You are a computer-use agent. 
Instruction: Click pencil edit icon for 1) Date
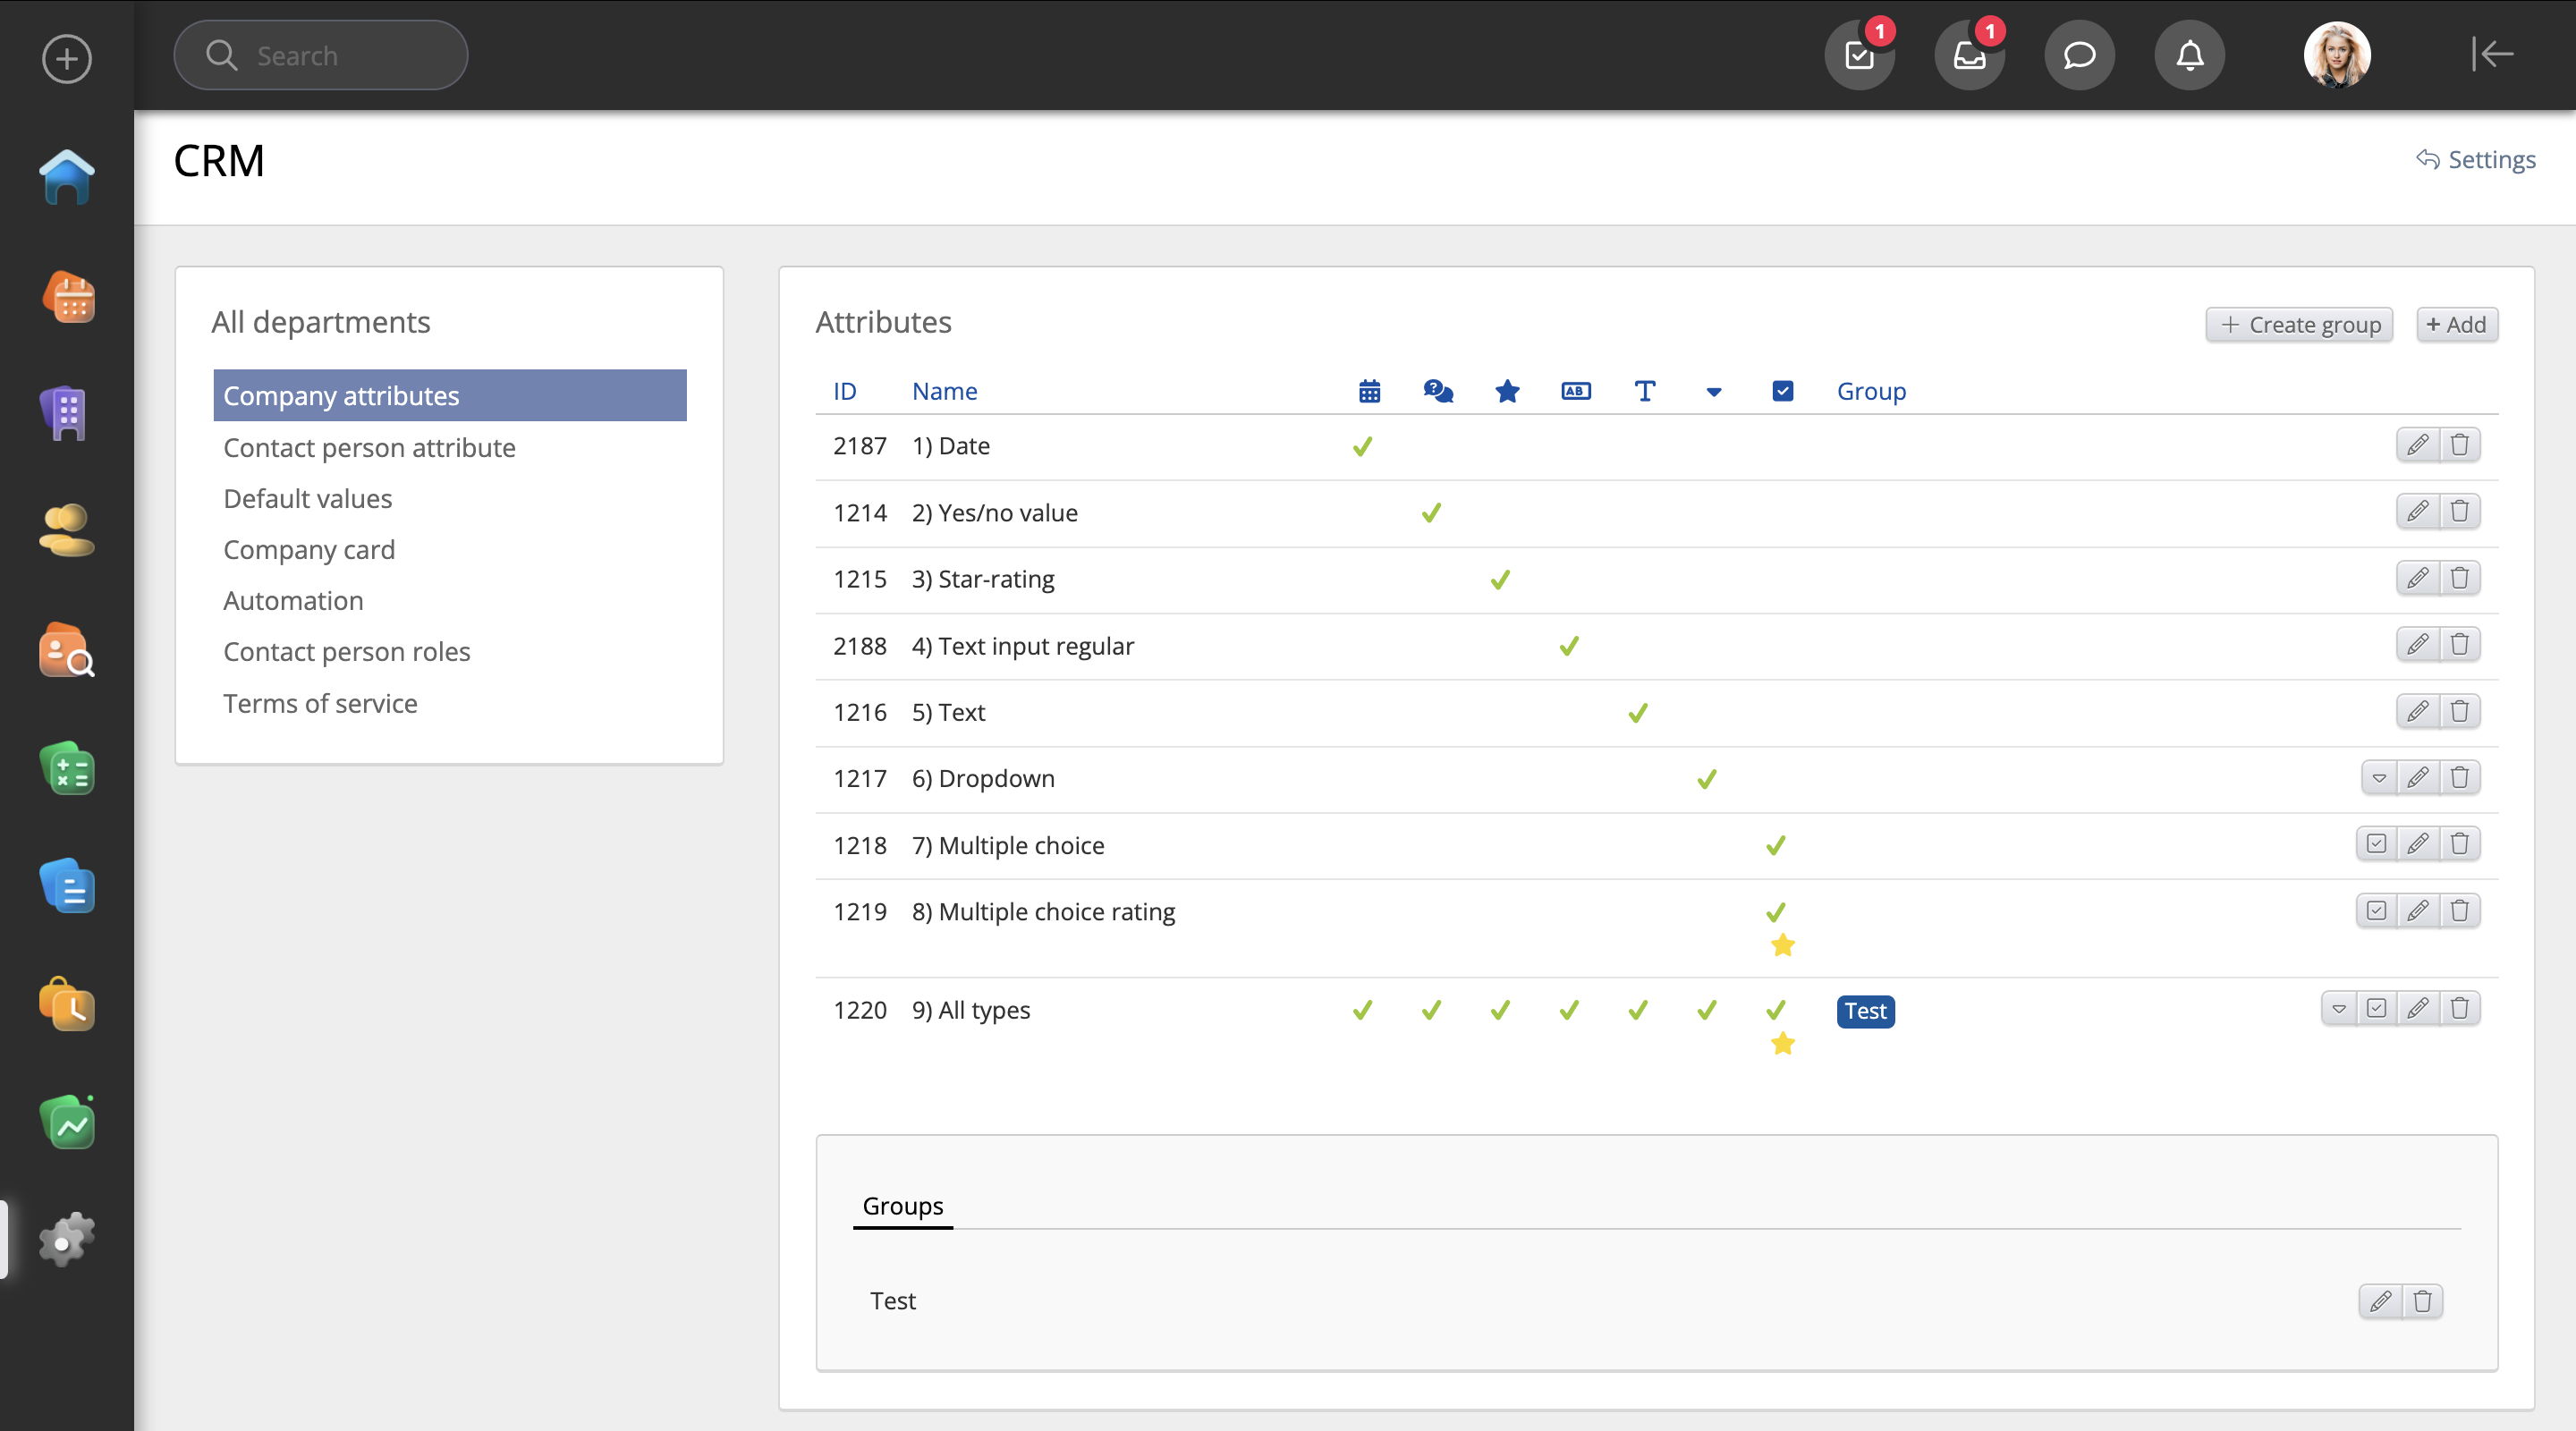click(2417, 444)
